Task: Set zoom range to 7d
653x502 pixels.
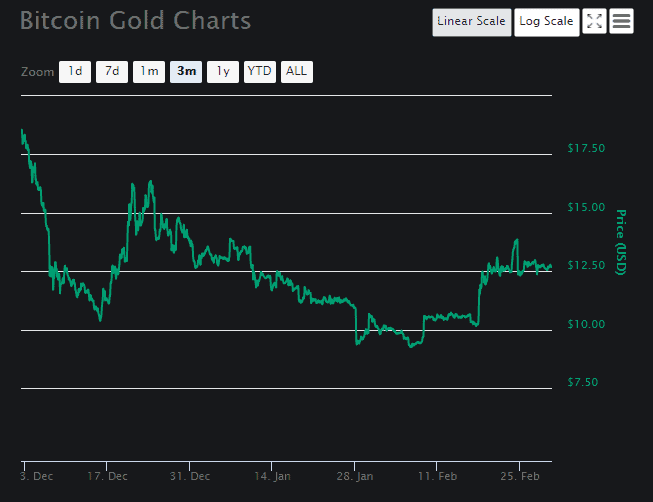Action: click(x=112, y=72)
